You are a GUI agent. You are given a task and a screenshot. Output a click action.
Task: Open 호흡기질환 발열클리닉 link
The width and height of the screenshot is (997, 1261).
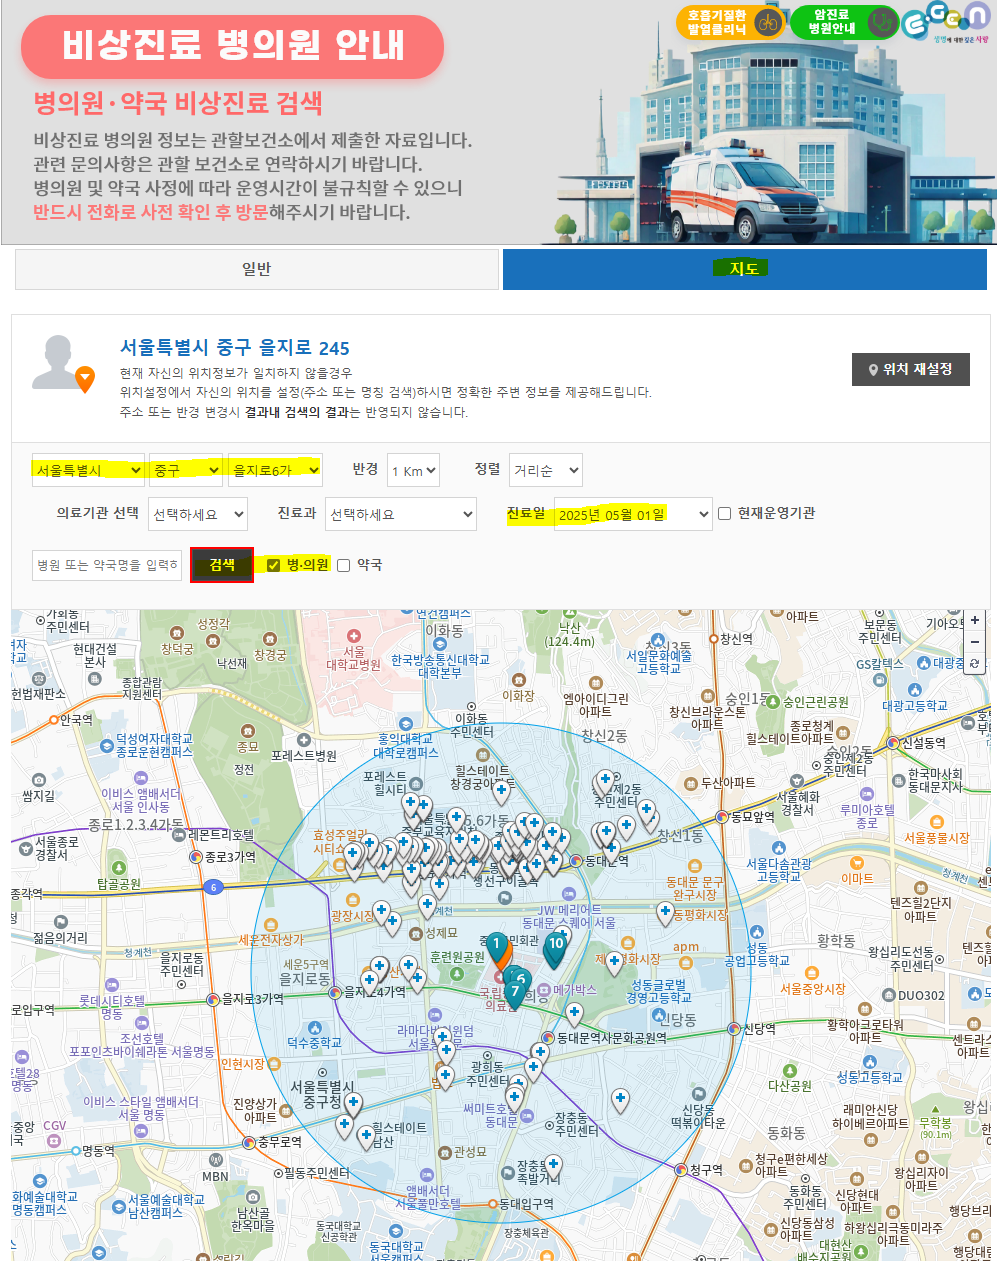[731, 22]
